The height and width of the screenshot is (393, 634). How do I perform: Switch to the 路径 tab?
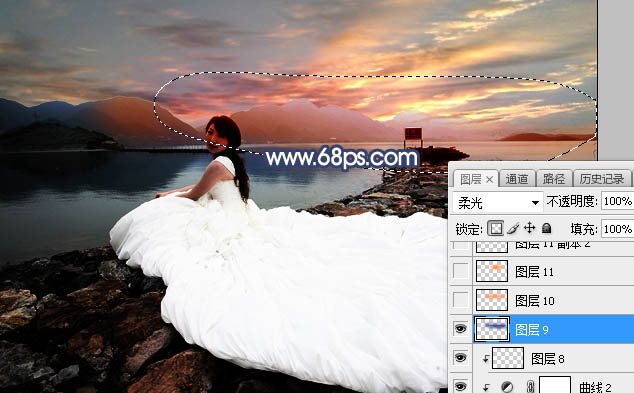[x=554, y=179]
